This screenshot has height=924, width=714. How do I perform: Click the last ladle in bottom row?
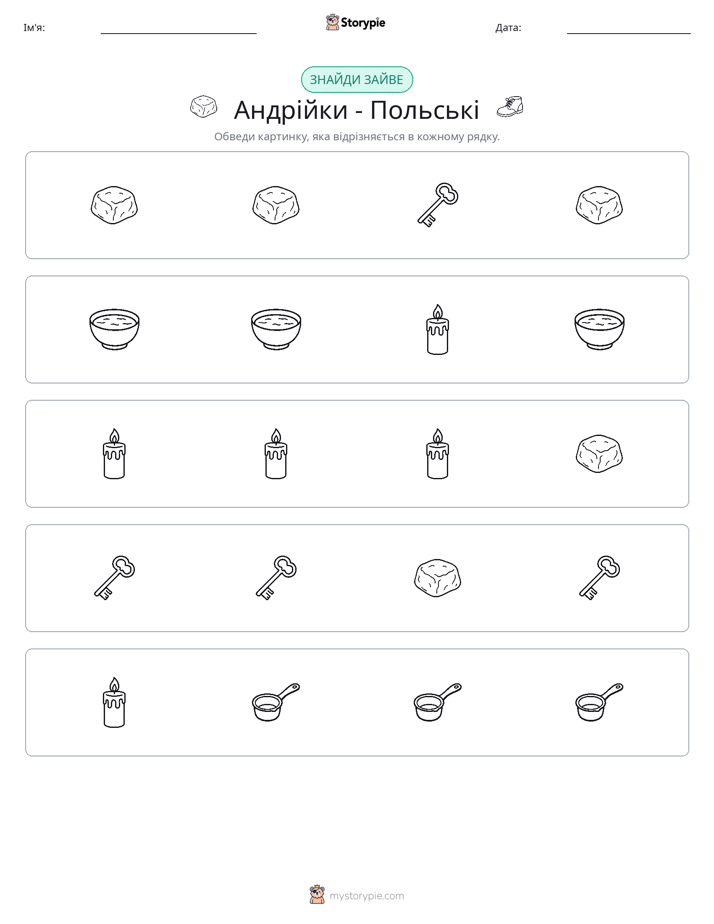[599, 702]
